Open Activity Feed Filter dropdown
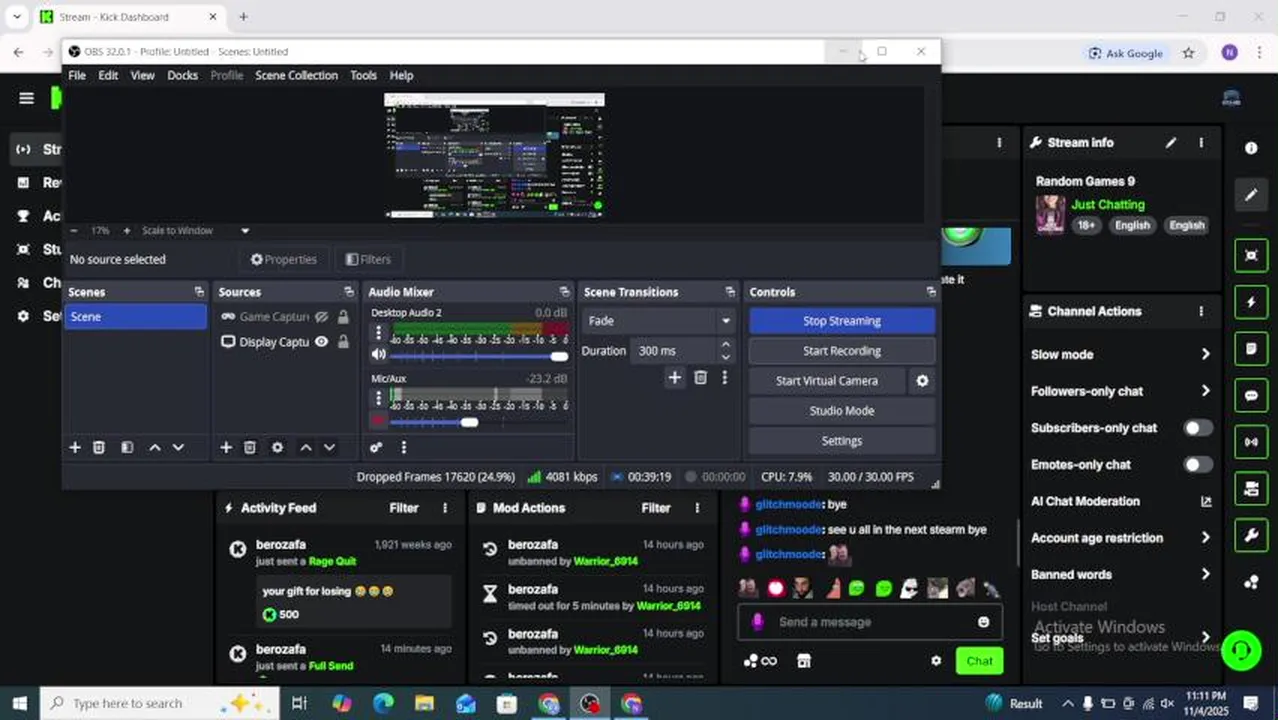The image size is (1278, 720). tap(404, 508)
